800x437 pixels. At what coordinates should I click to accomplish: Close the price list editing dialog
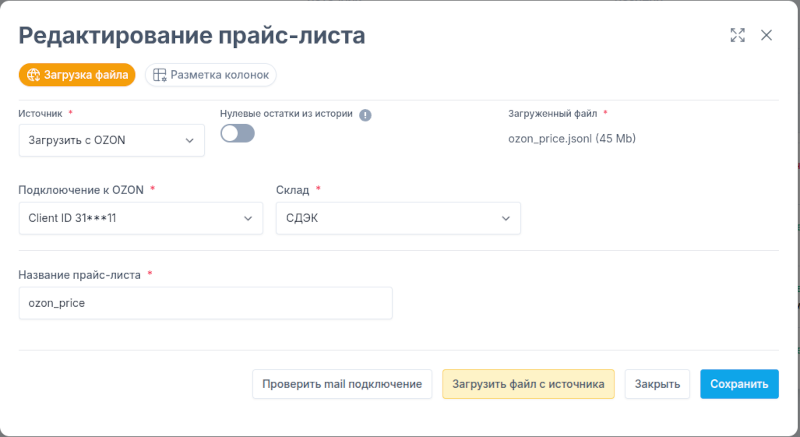pos(766,35)
